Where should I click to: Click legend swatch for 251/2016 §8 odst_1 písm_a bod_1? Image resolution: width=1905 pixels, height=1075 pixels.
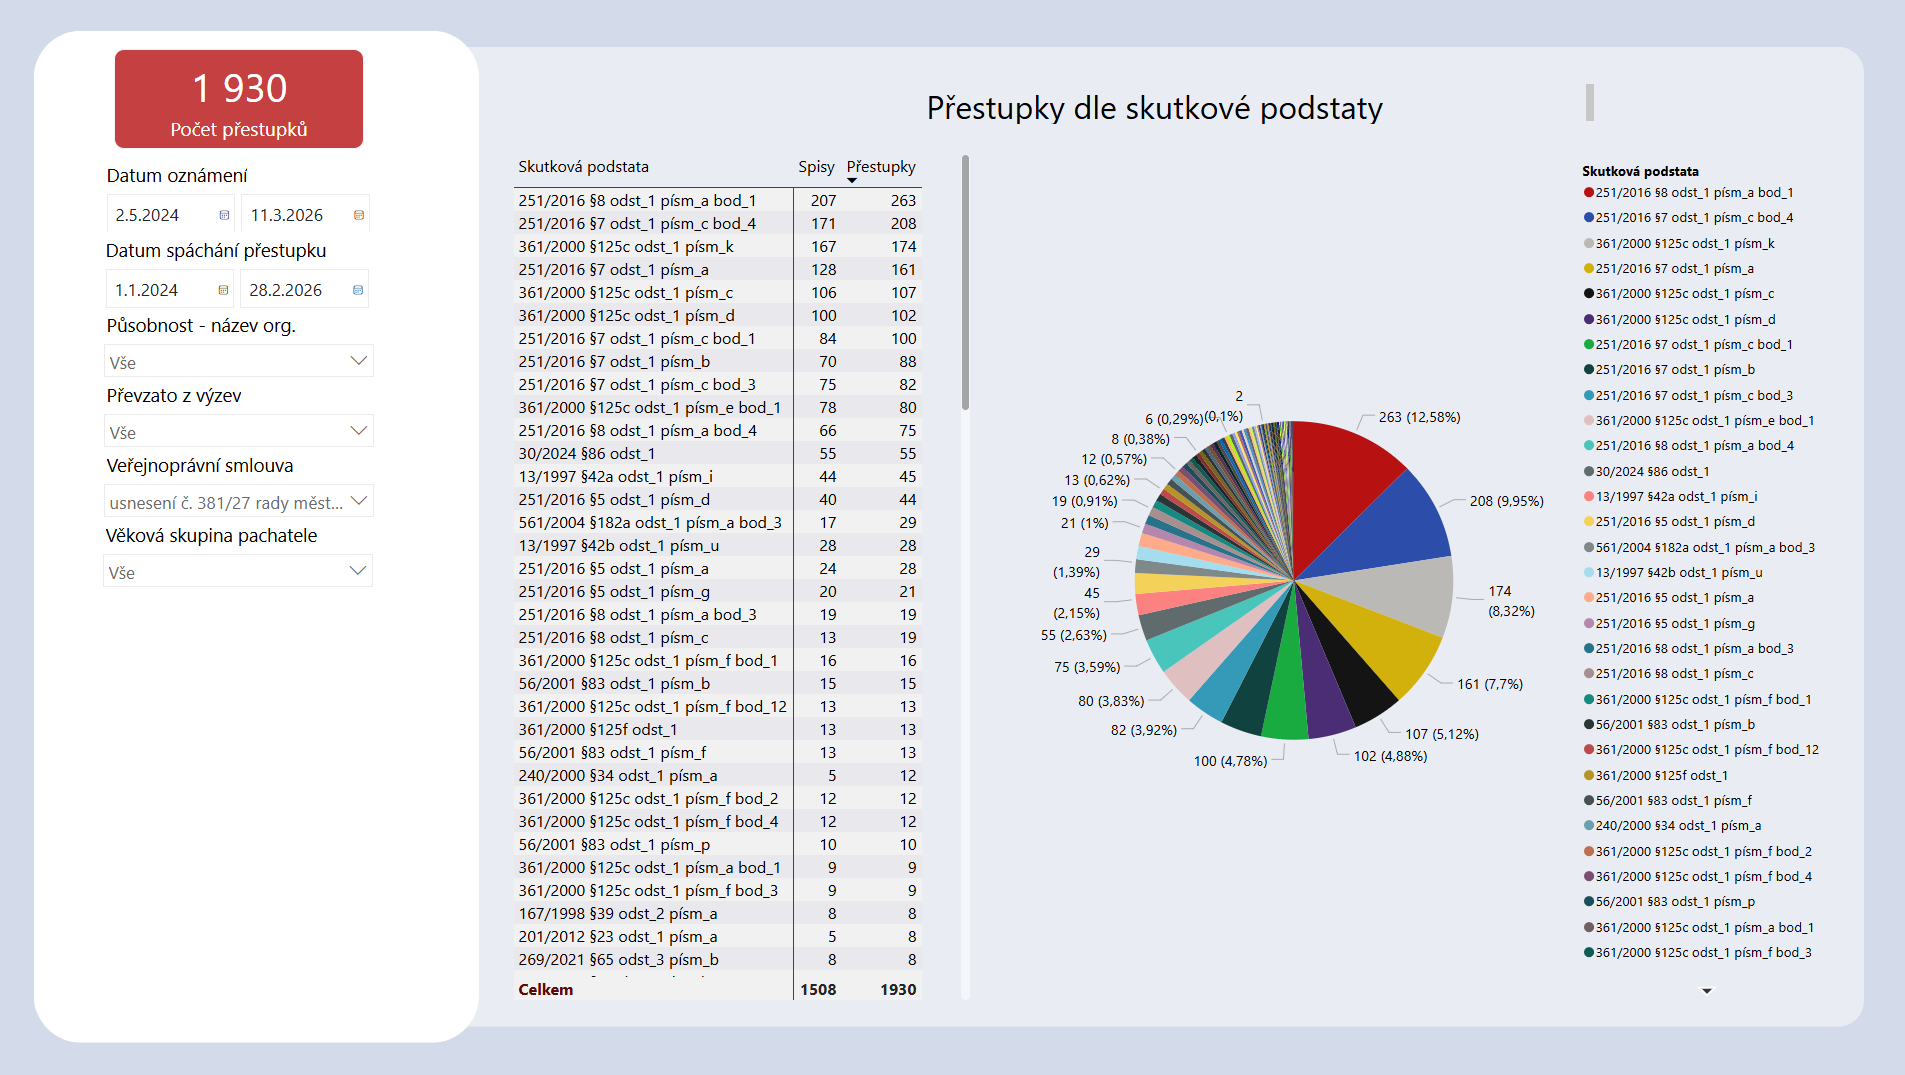1588,193
